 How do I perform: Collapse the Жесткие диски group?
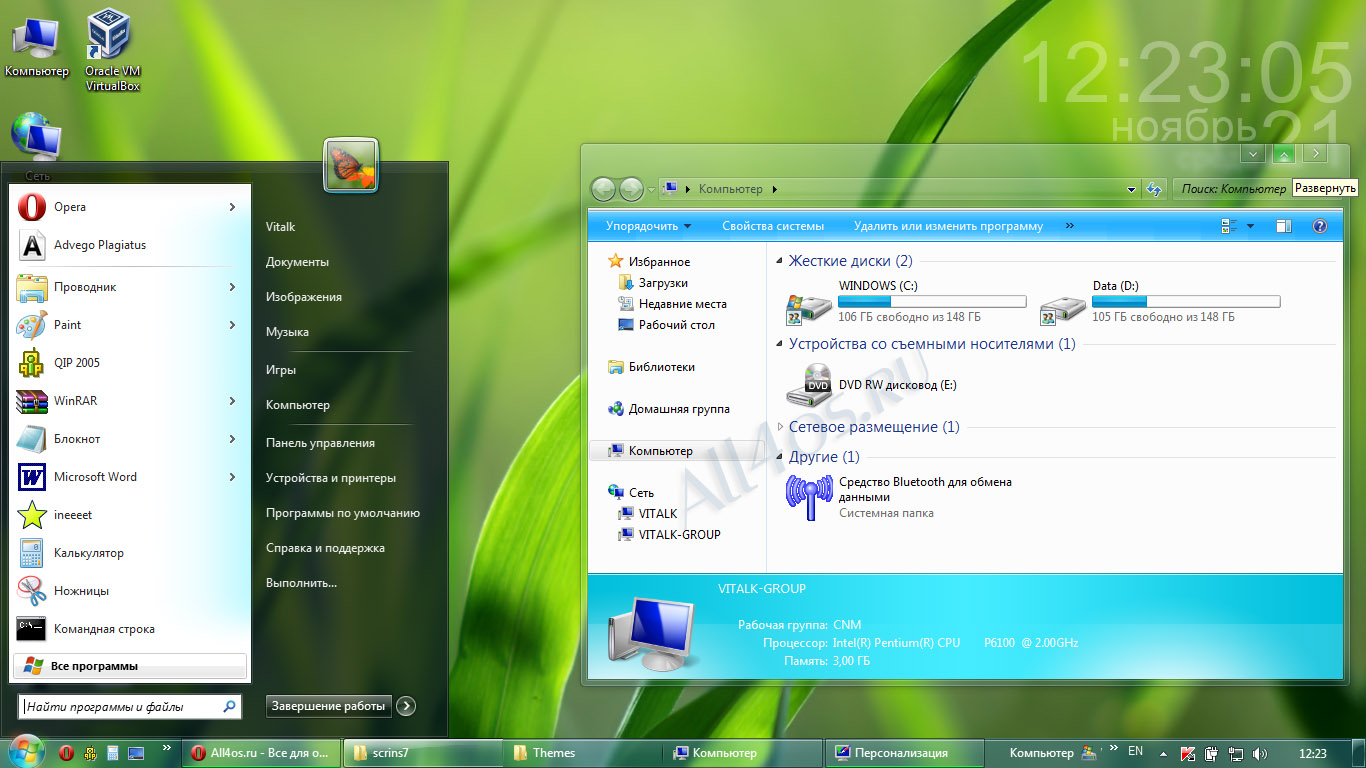coord(781,261)
